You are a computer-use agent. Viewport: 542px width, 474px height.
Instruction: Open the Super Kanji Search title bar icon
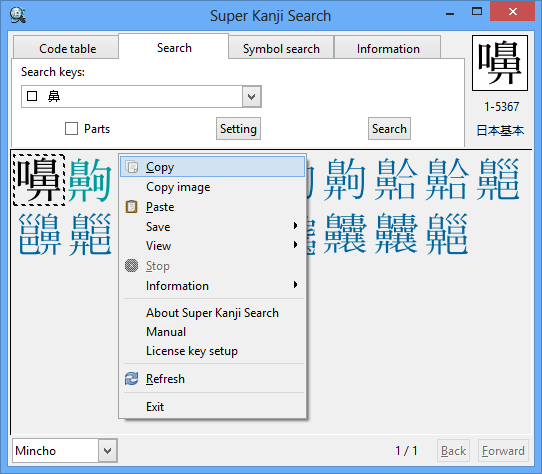(x=17, y=15)
